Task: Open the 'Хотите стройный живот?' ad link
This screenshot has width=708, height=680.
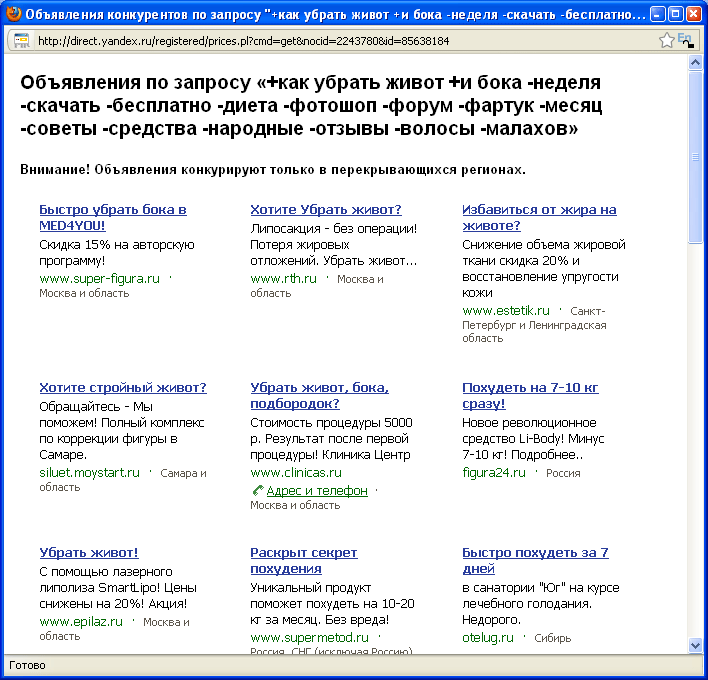Action: (x=123, y=387)
